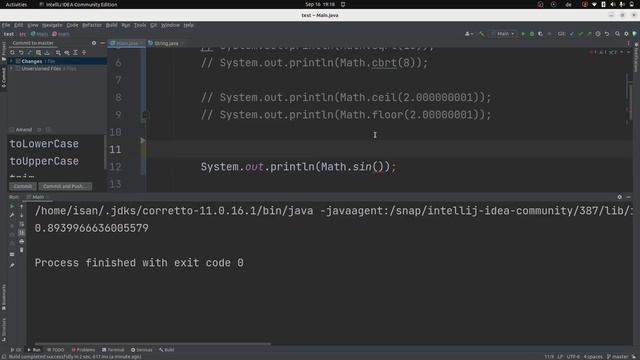Image resolution: width=640 pixels, height=360 pixels.
Task: Open the Services tool window tab
Action: (x=142, y=350)
